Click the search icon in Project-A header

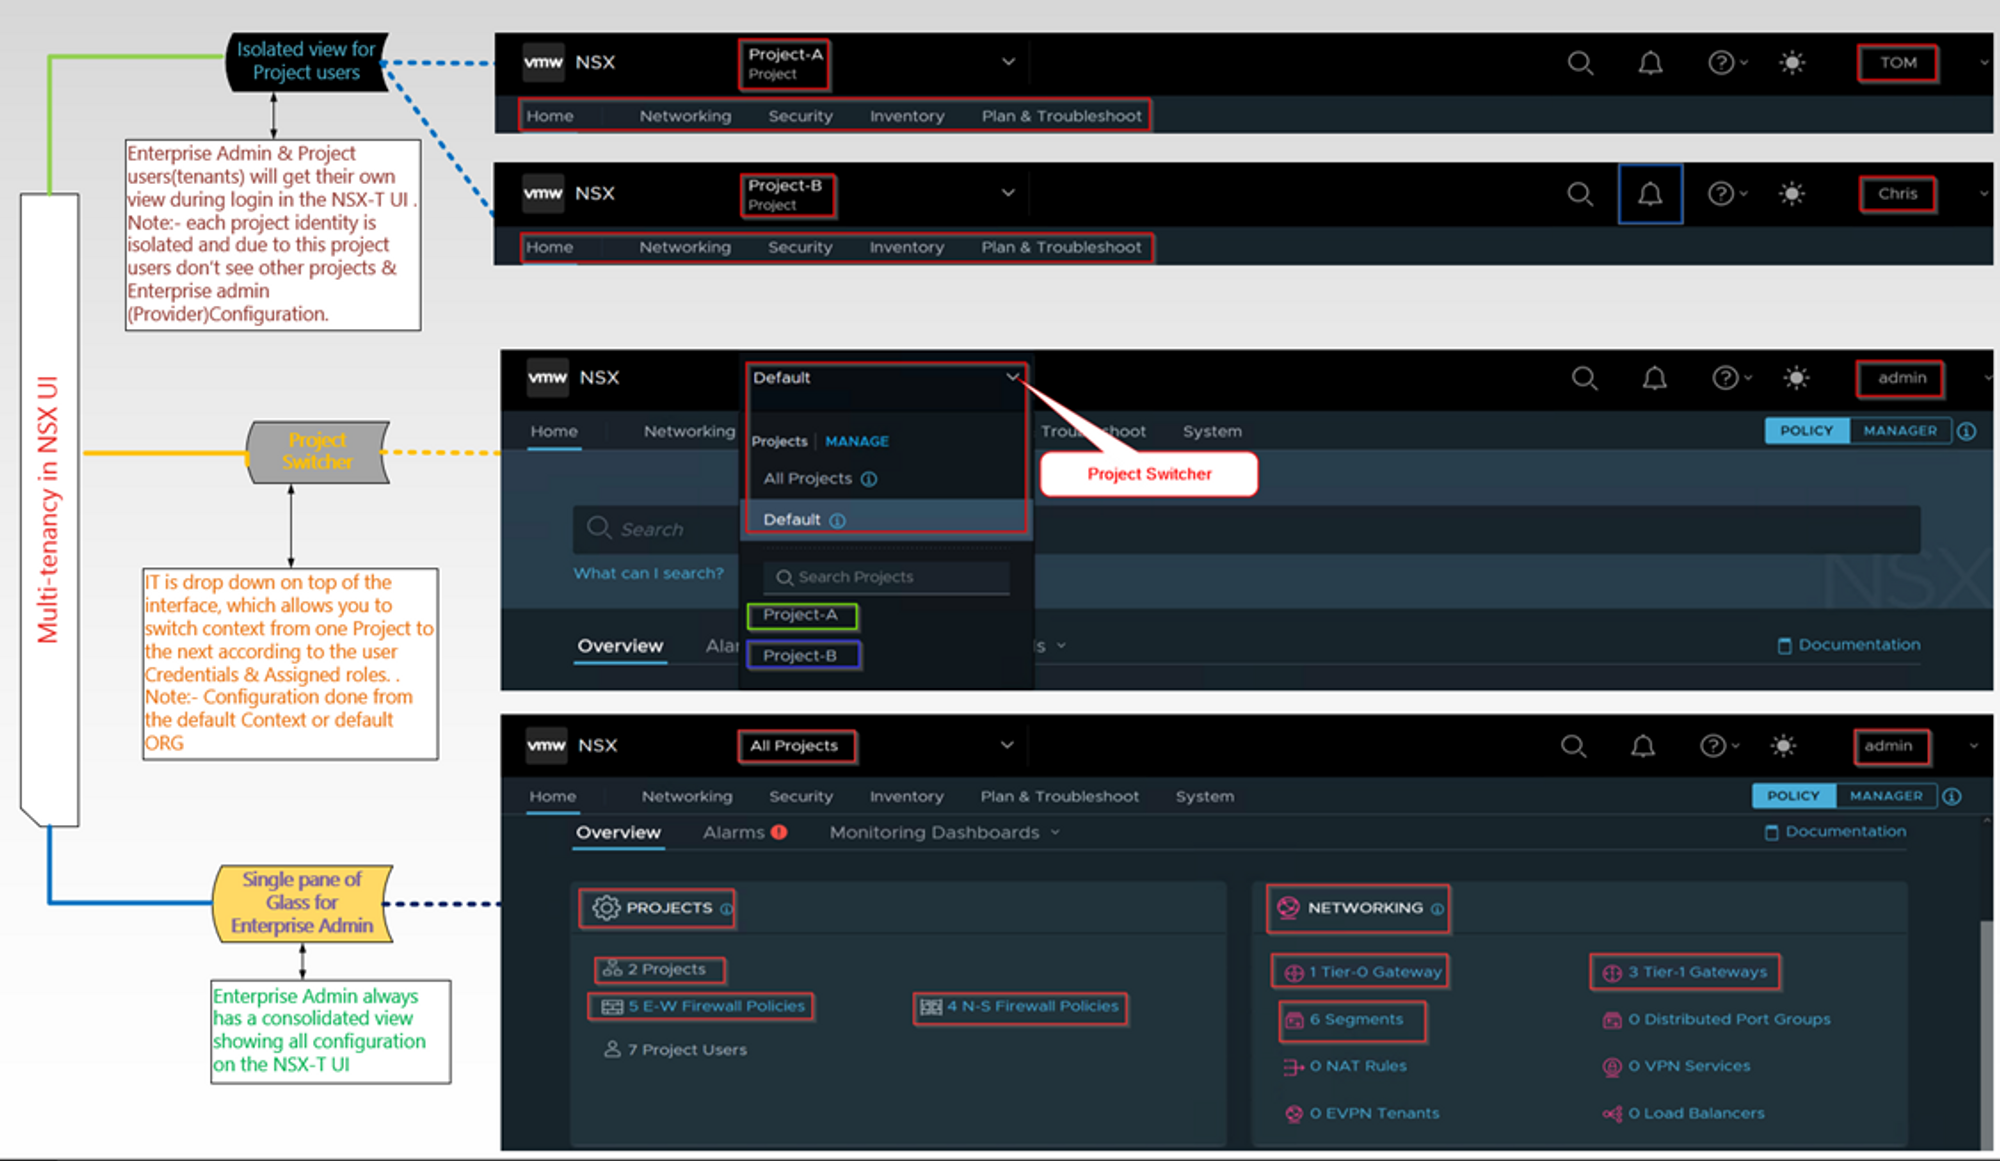click(x=1580, y=63)
